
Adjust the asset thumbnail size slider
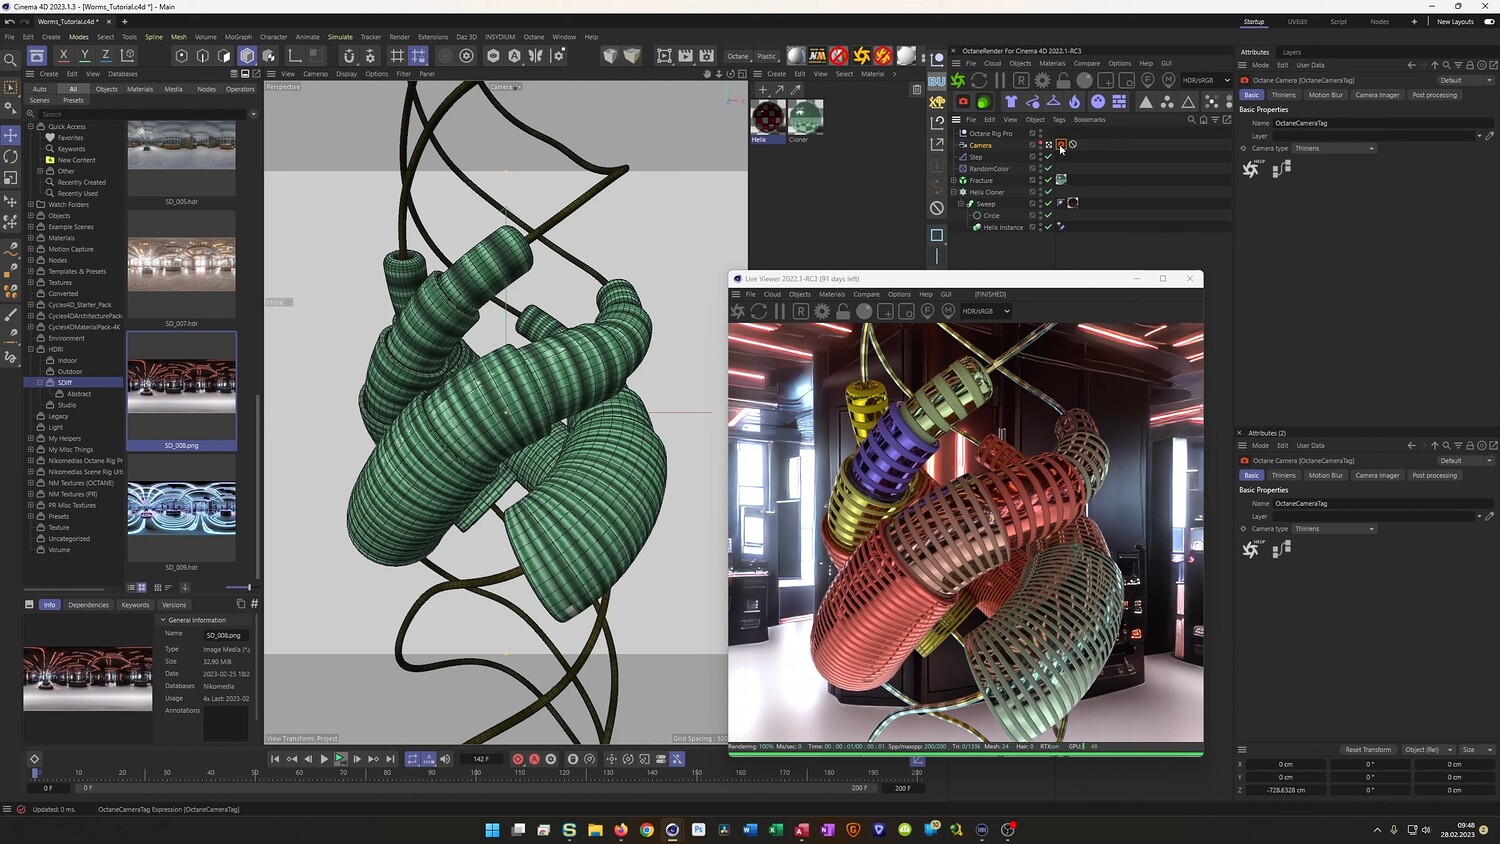(238, 587)
